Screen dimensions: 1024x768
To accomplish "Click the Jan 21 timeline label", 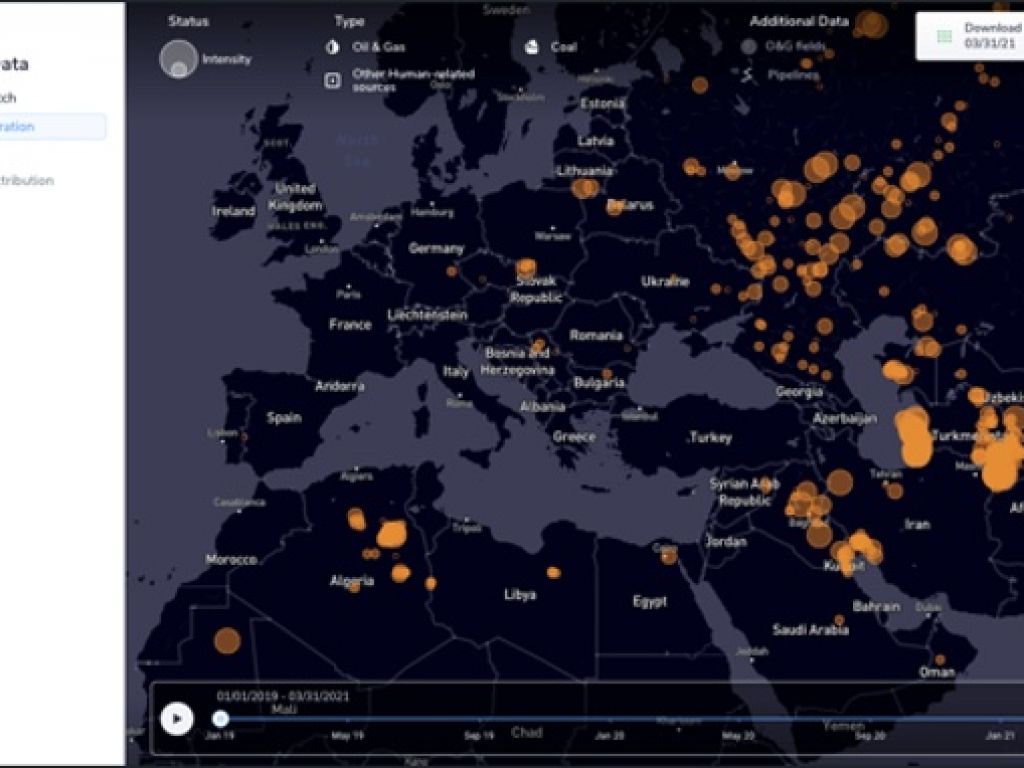I will pyautogui.click(x=1000, y=735).
